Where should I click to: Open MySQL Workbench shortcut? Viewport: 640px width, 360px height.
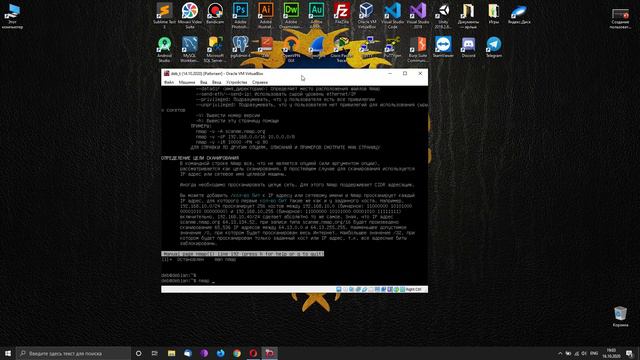click(189, 49)
